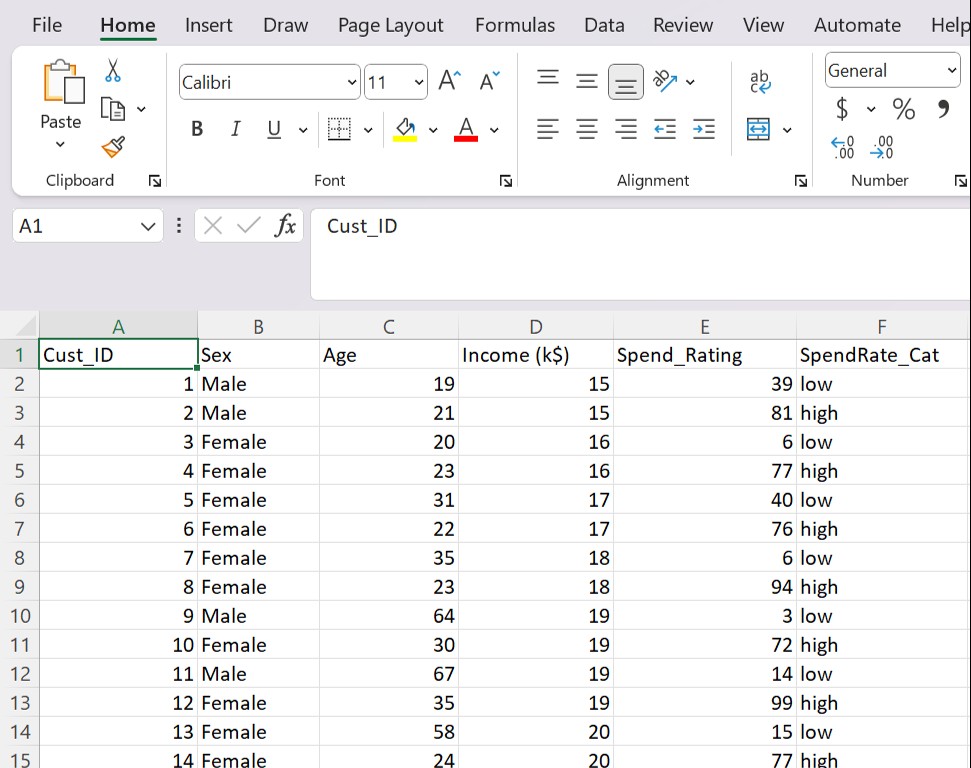Viewport: 971px width, 768px height.
Task: Open the Calibri font name dropdown
Action: (351, 83)
